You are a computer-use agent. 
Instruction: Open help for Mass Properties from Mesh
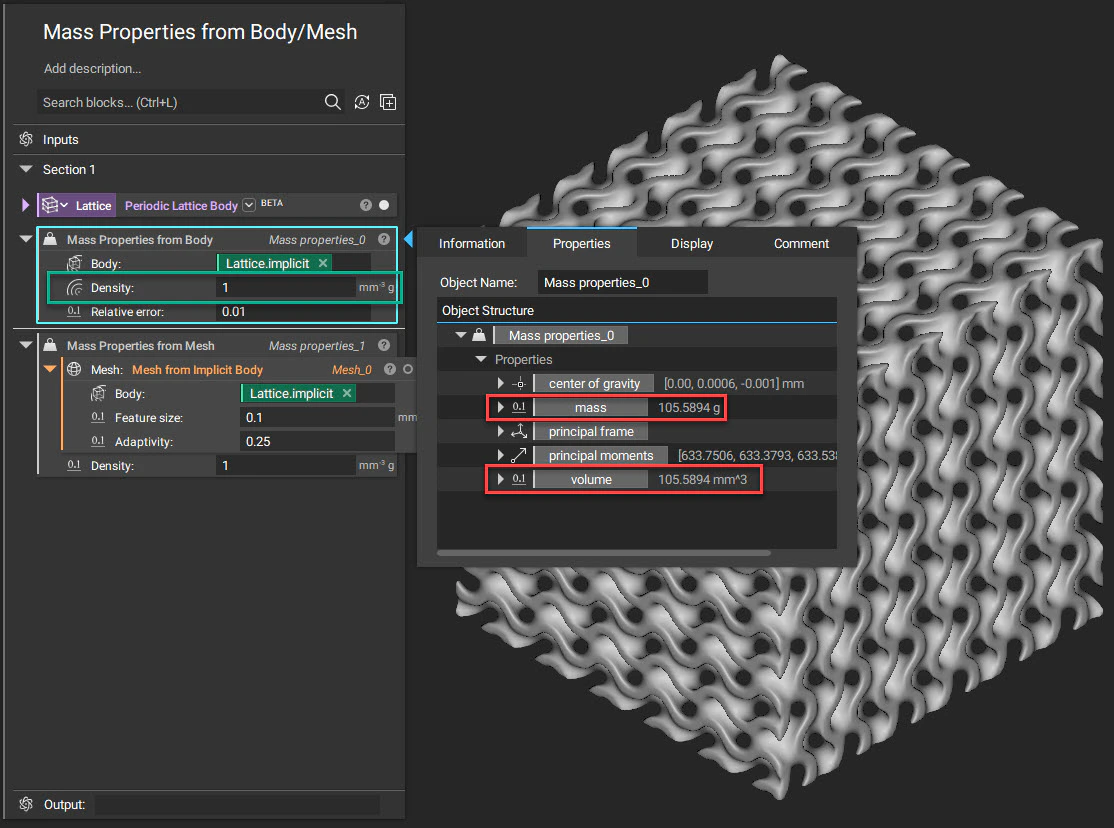(384, 345)
